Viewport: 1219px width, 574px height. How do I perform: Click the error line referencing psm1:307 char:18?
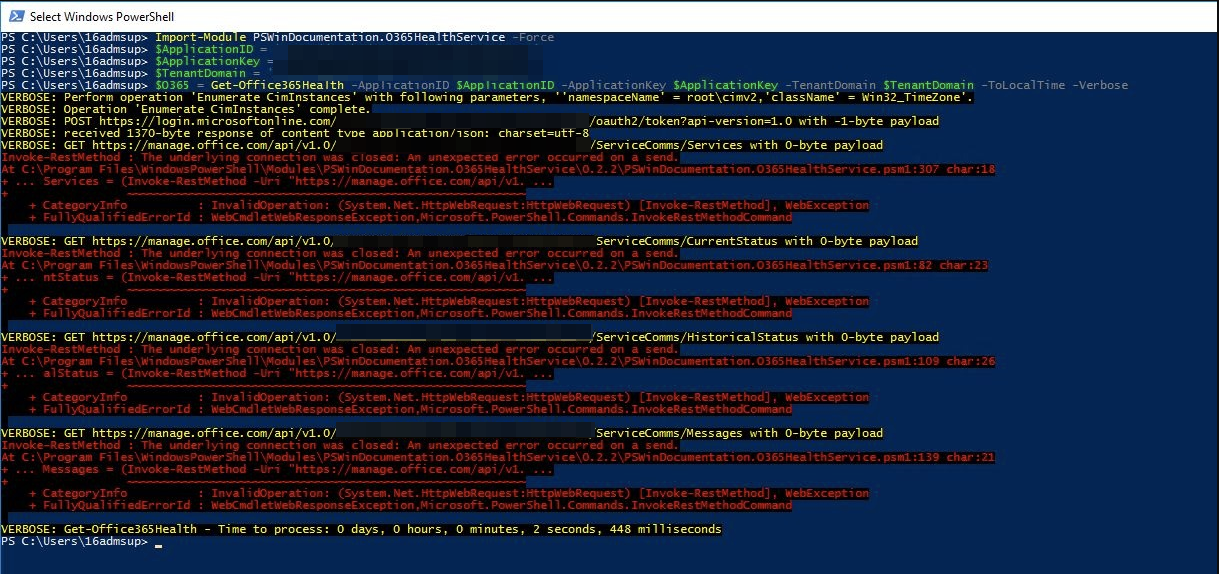498,169
